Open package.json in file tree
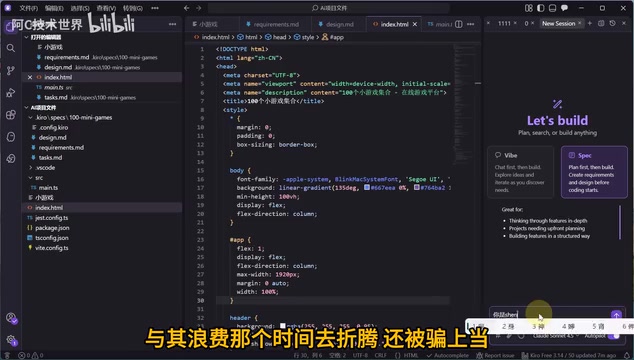The image size is (634, 360). pos(52,228)
